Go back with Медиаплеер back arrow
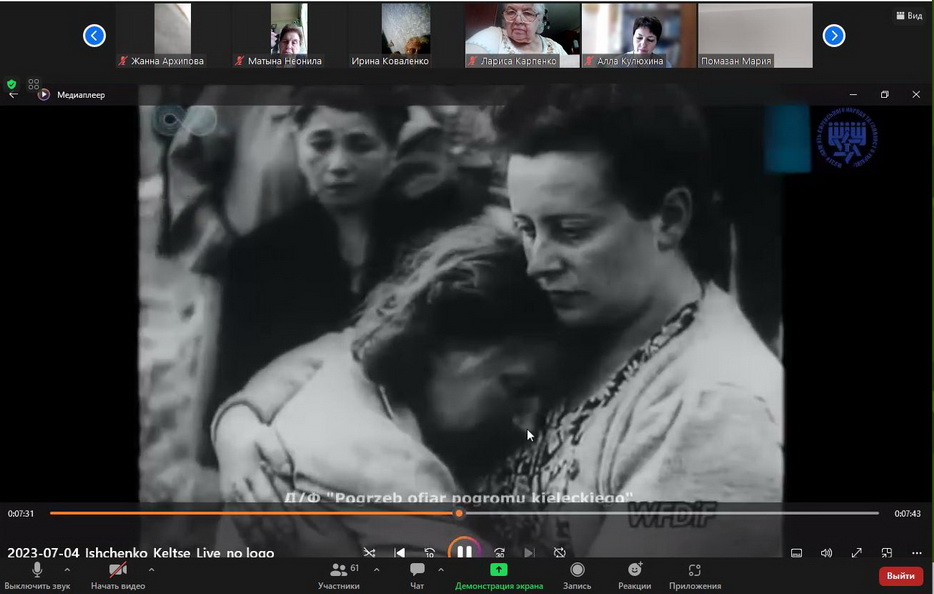This screenshot has height=594, width=934. (x=13, y=95)
